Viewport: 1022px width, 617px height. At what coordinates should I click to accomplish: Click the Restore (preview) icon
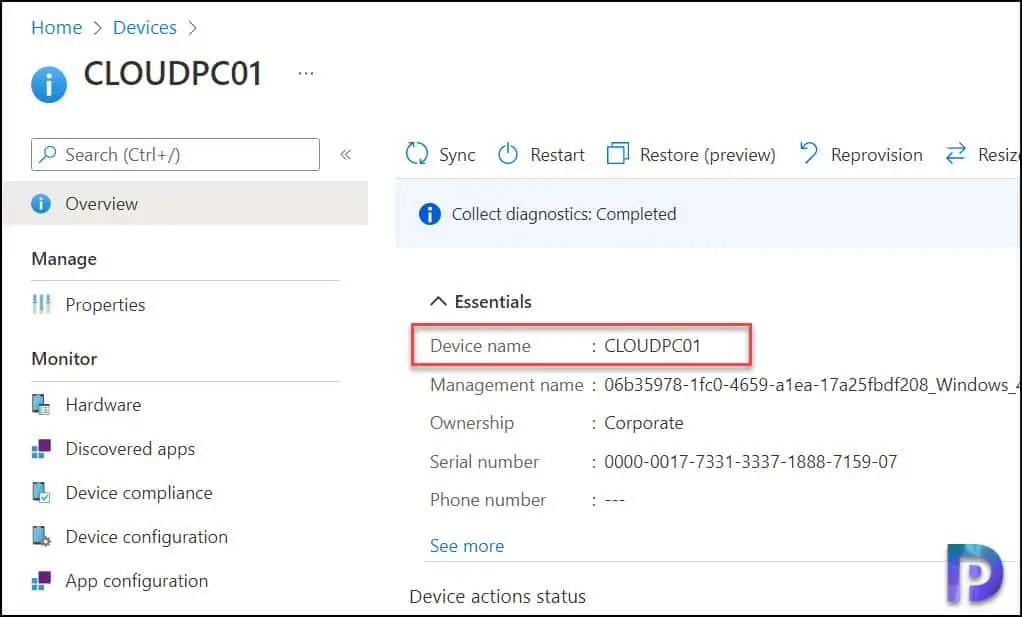click(x=618, y=154)
